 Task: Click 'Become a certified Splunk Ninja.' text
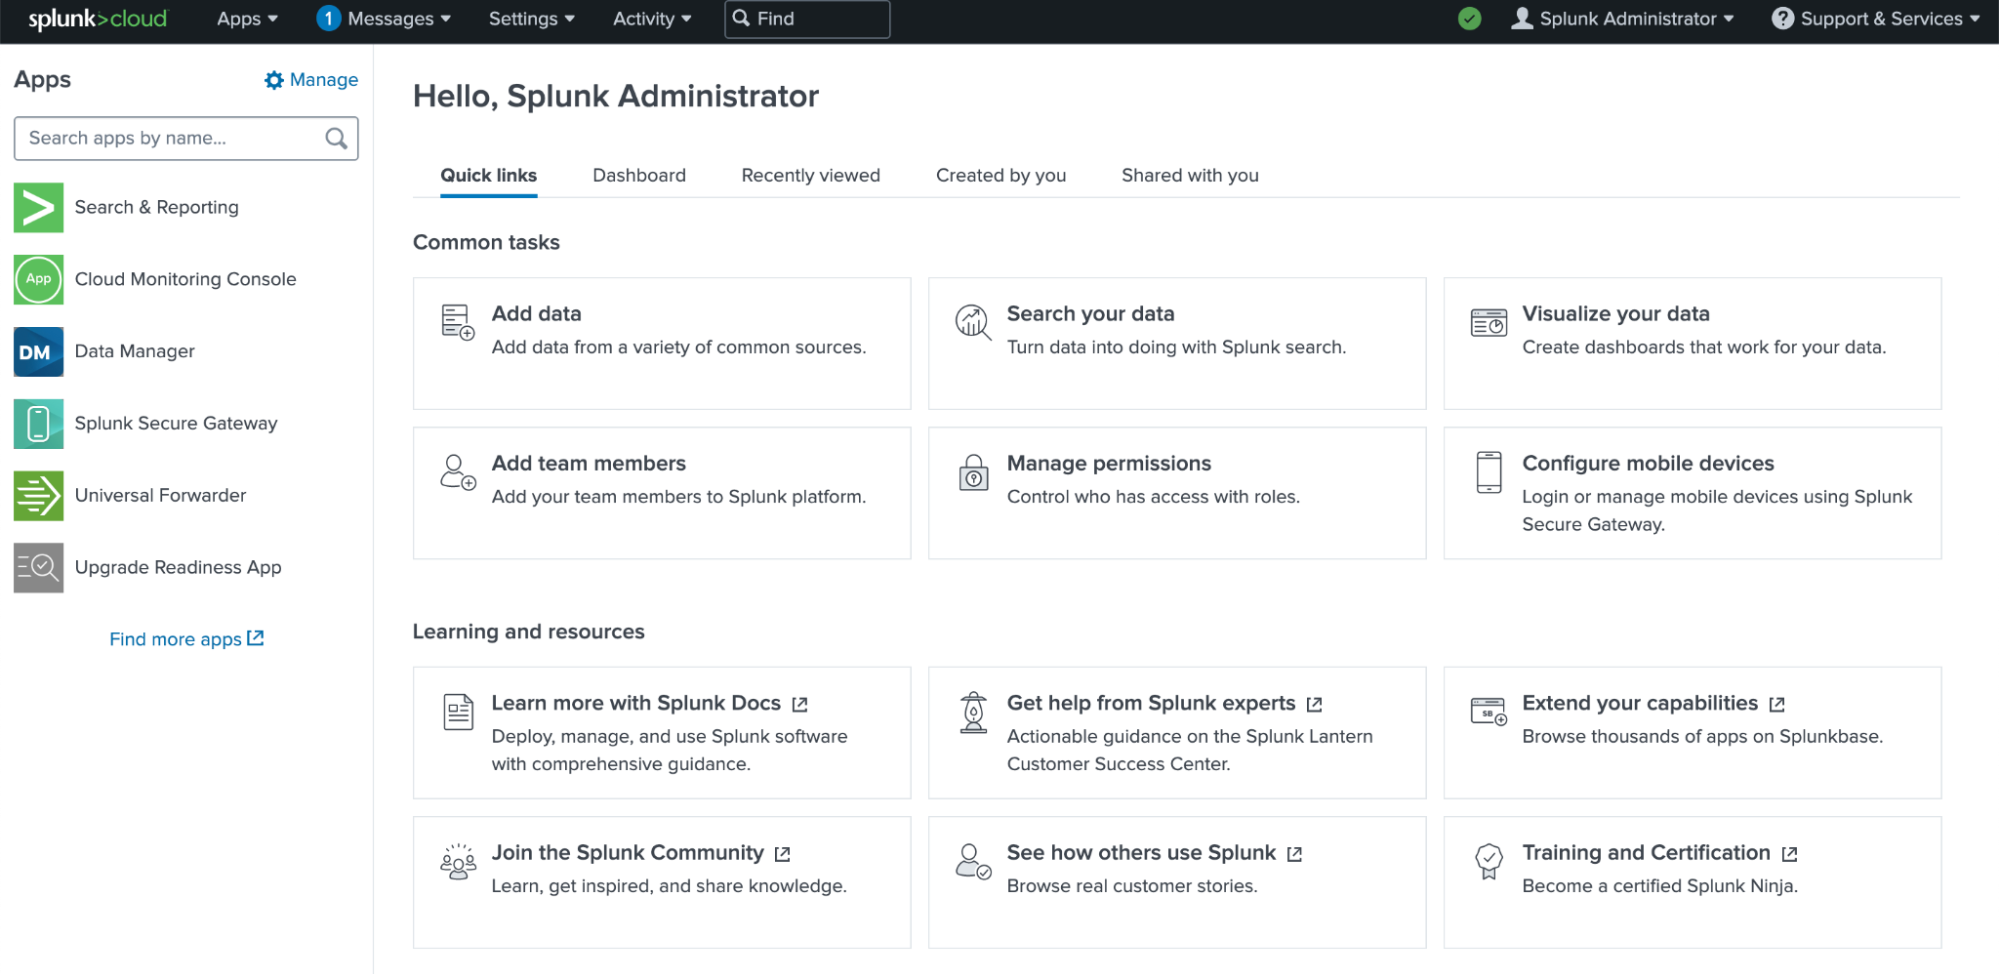tap(1660, 886)
